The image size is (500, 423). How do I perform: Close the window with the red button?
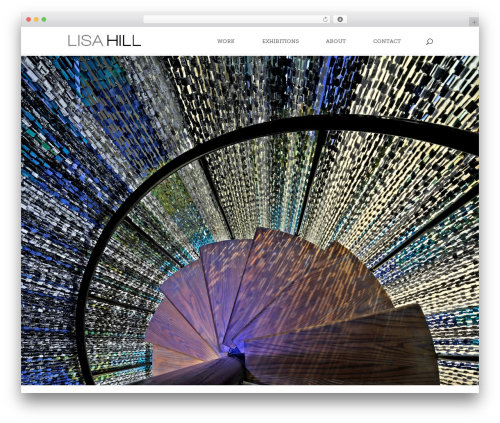[29, 19]
